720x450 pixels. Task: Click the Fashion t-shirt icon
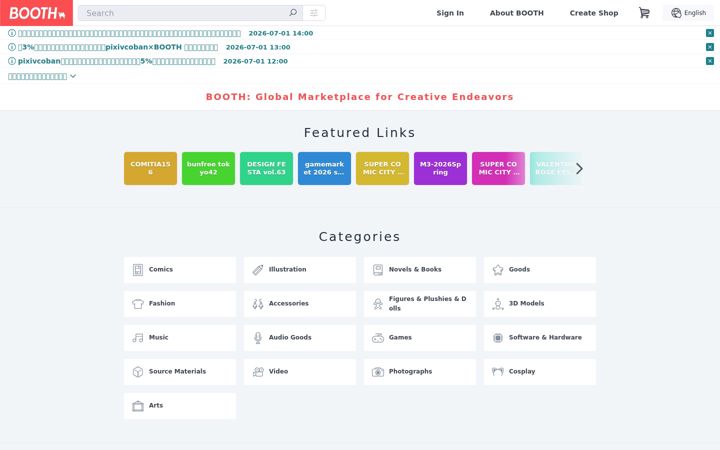pyautogui.click(x=138, y=304)
